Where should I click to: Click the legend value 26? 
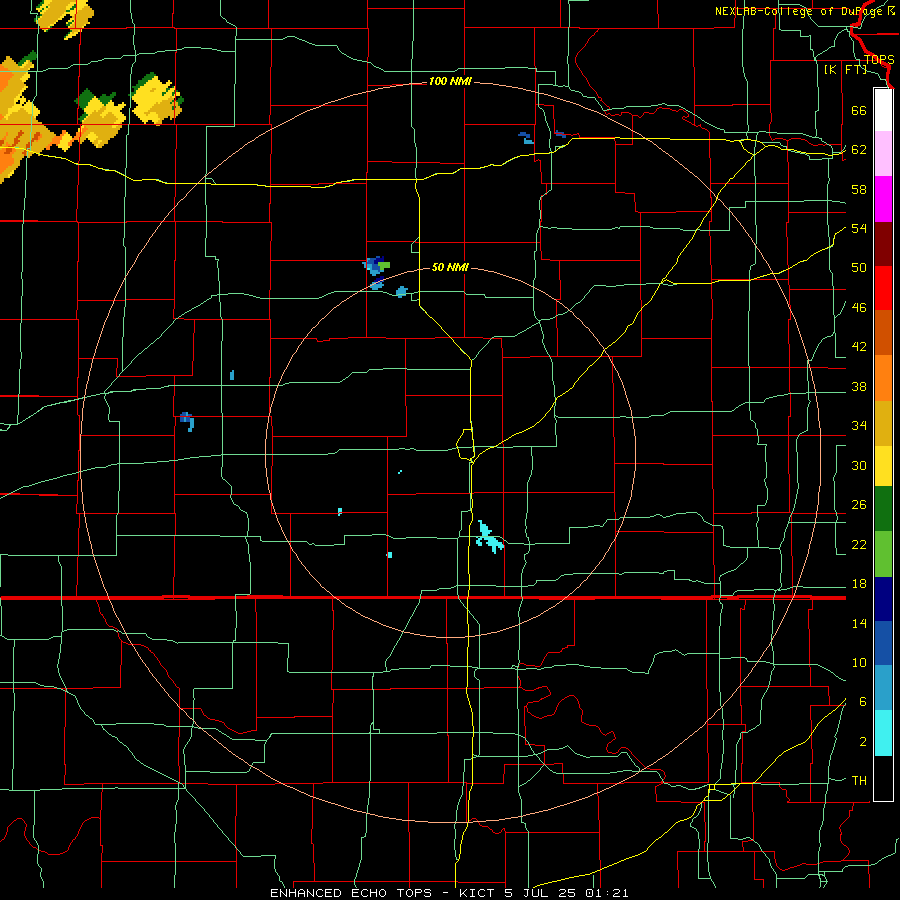(x=859, y=505)
